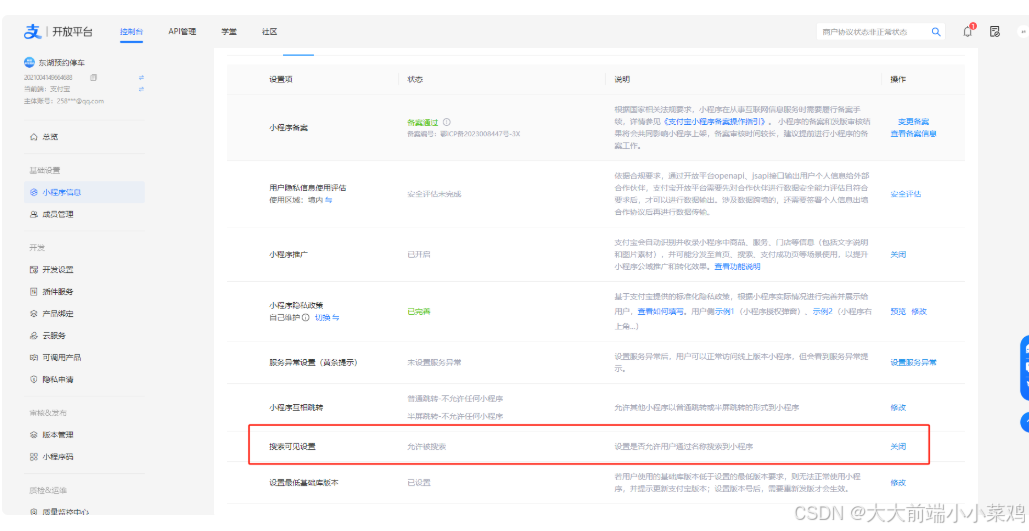Click the 搜索可见设置 row label

point(292,446)
